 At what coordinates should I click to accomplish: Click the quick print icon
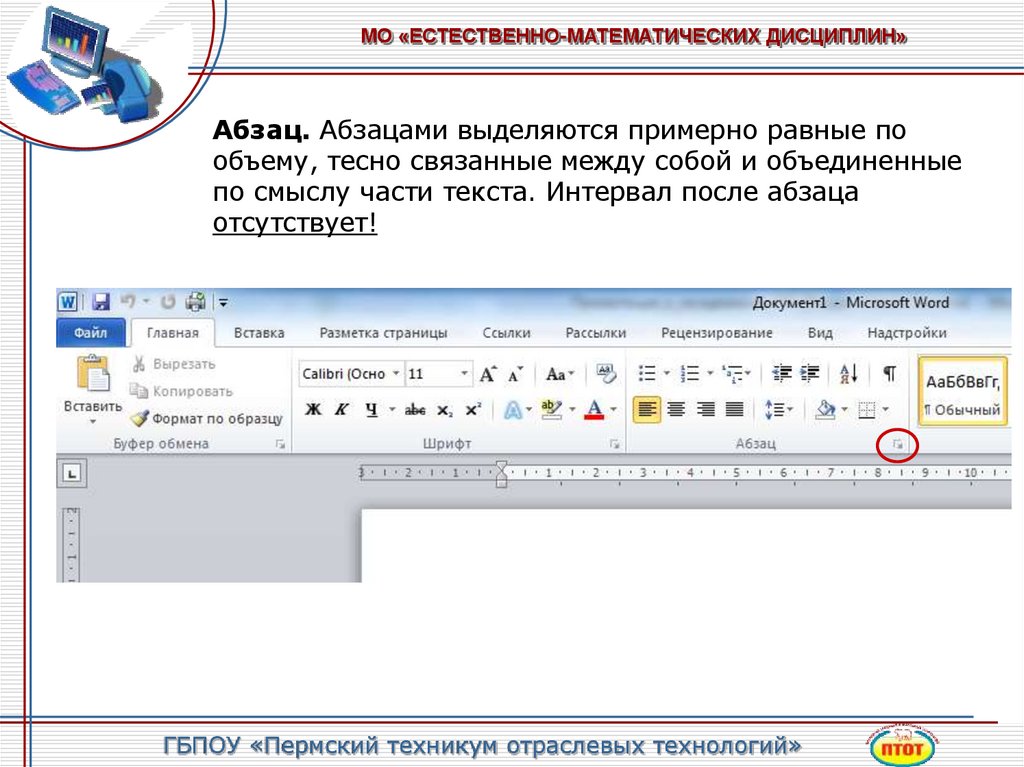coord(195,301)
